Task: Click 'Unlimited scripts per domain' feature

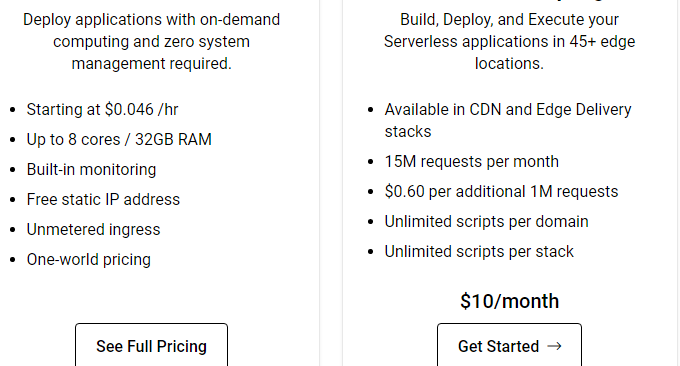Action: pyautogui.click(x=486, y=221)
